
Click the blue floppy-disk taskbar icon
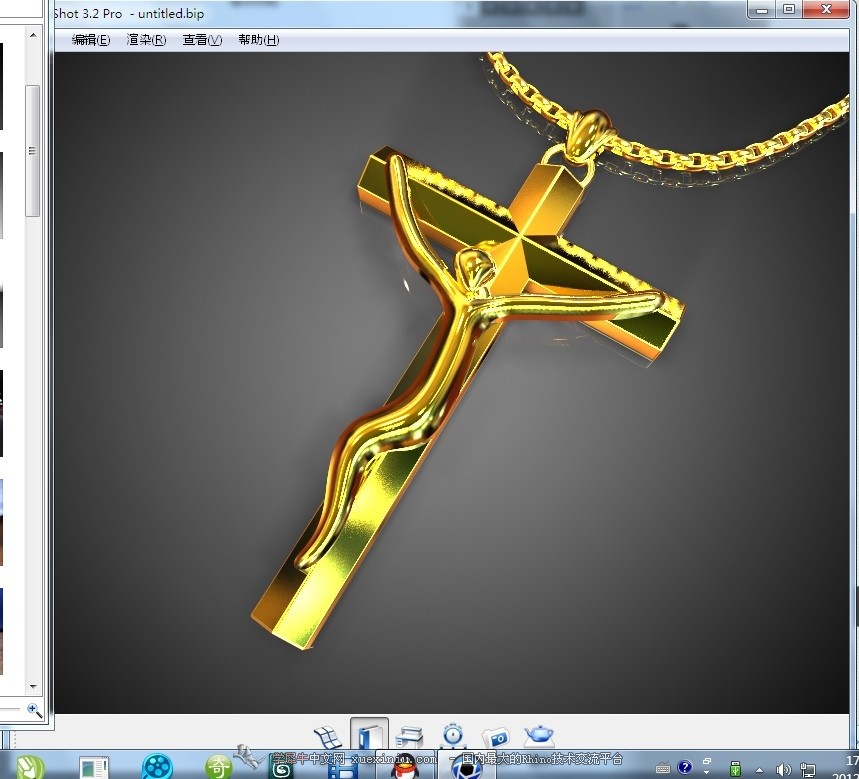pyautogui.click(x=343, y=769)
